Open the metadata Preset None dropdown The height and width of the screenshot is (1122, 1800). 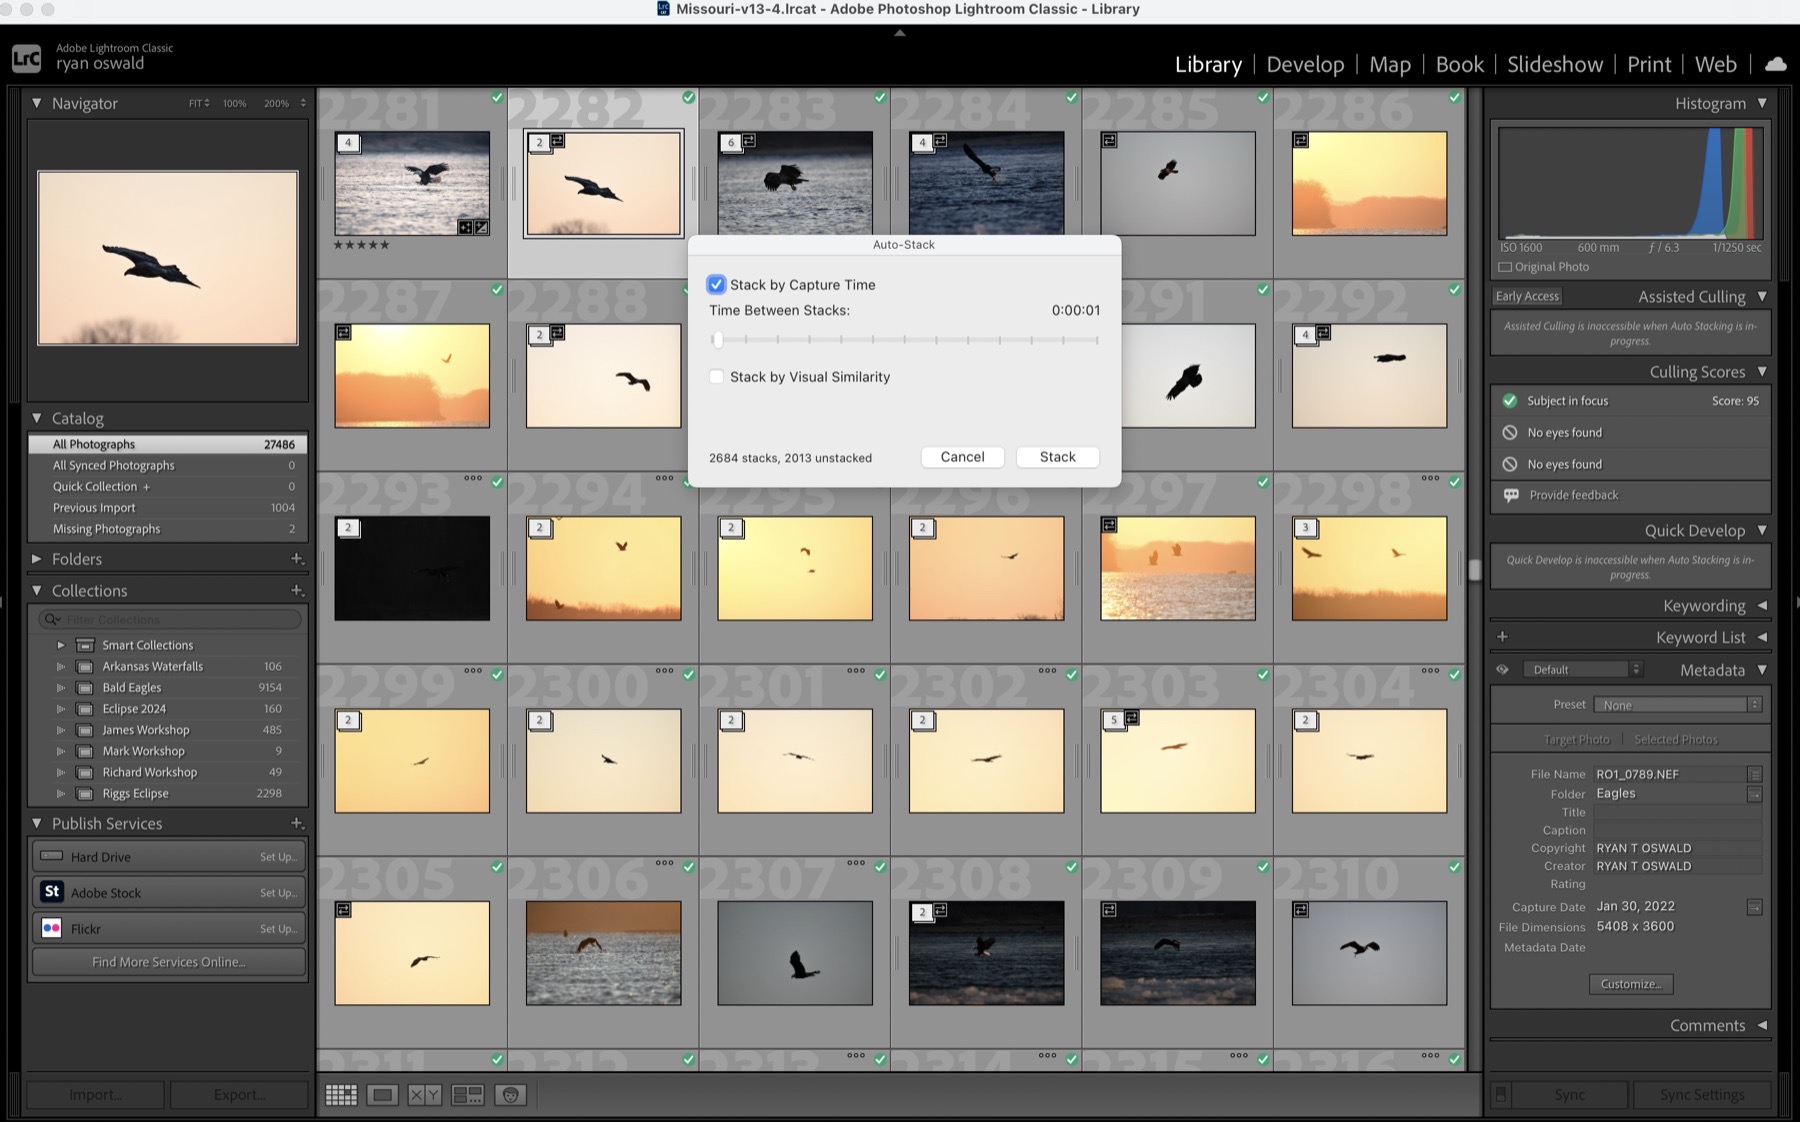(x=1677, y=705)
